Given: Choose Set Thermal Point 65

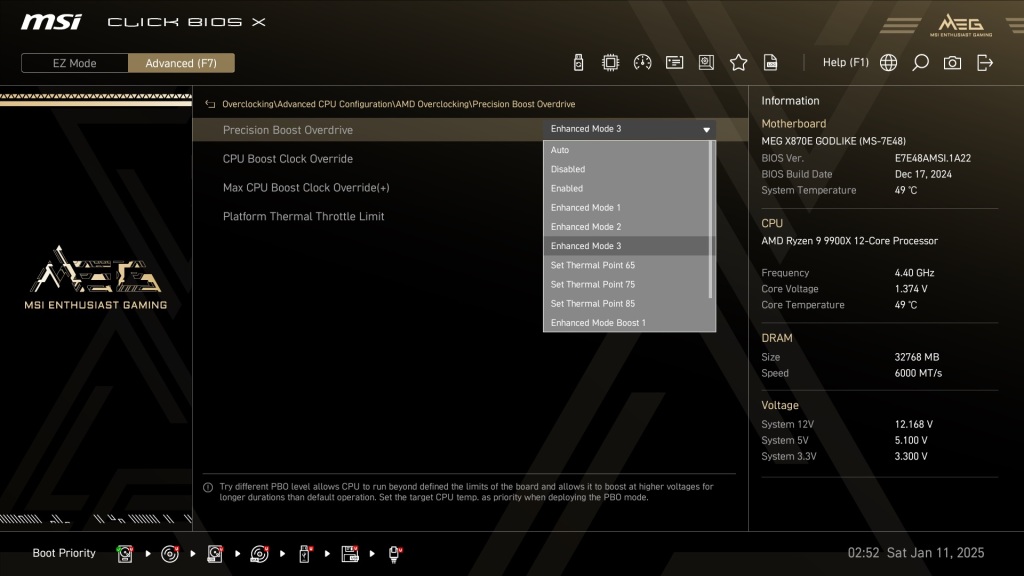Looking at the screenshot, I should coord(626,265).
